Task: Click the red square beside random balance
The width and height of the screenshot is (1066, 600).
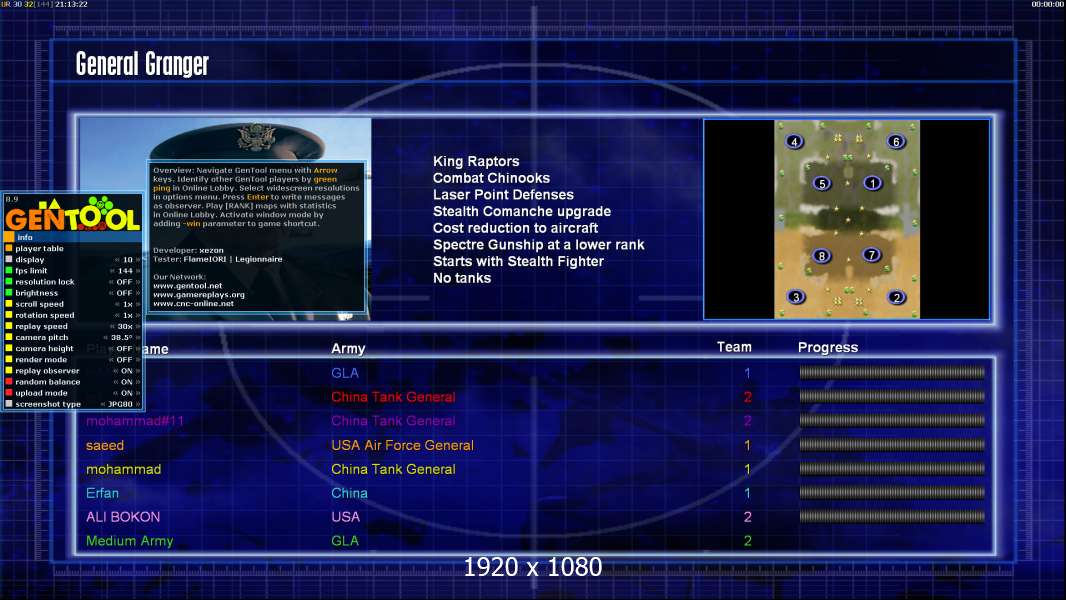Action: click(9, 381)
